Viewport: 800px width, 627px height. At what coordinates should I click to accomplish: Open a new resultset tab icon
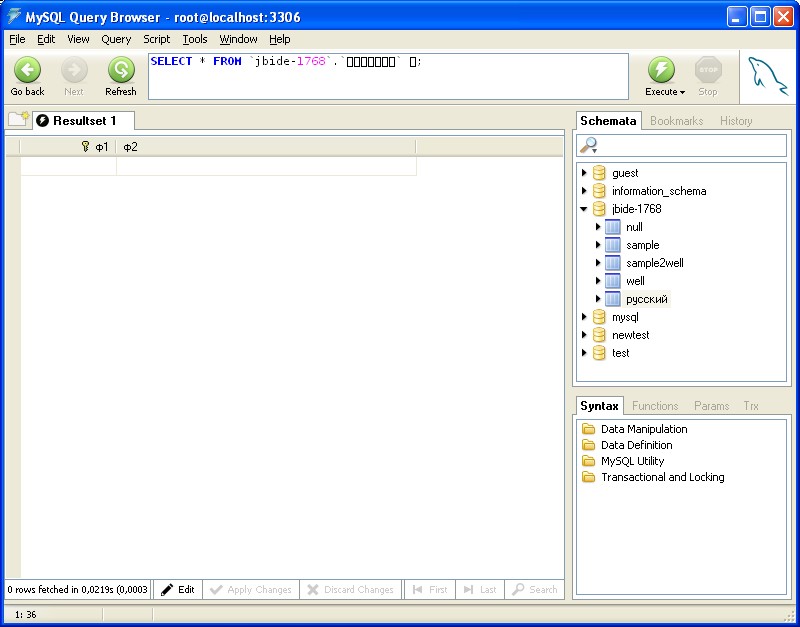pyautogui.click(x=19, y=119)
